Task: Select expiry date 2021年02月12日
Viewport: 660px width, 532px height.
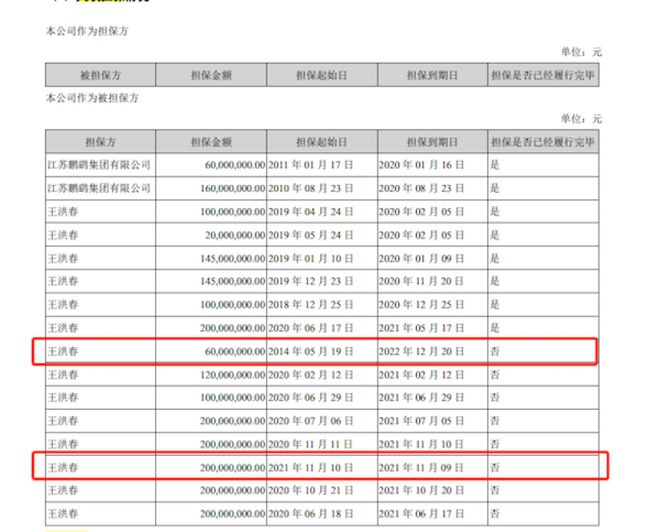Action: (x=421, y=375)
